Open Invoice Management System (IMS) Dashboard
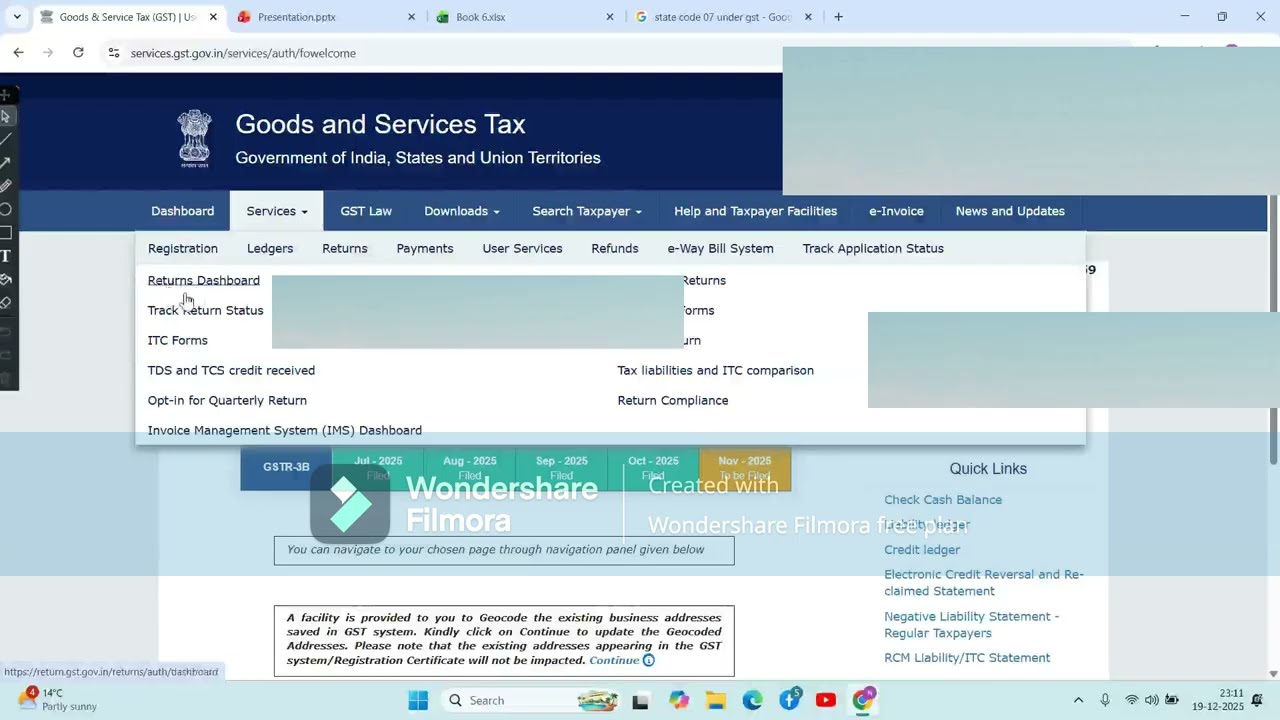1280x720 pixels. point(285,430)
